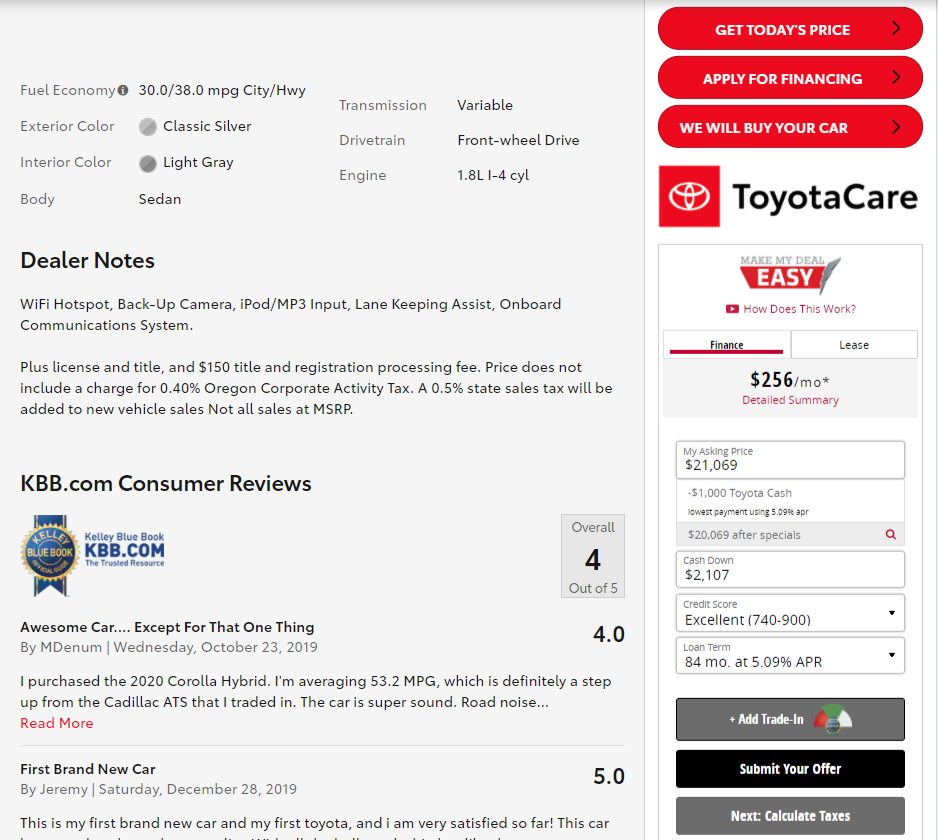938x840 pixels.
Task: Expand the Loan Term dropdown
Action: (790, 655)
